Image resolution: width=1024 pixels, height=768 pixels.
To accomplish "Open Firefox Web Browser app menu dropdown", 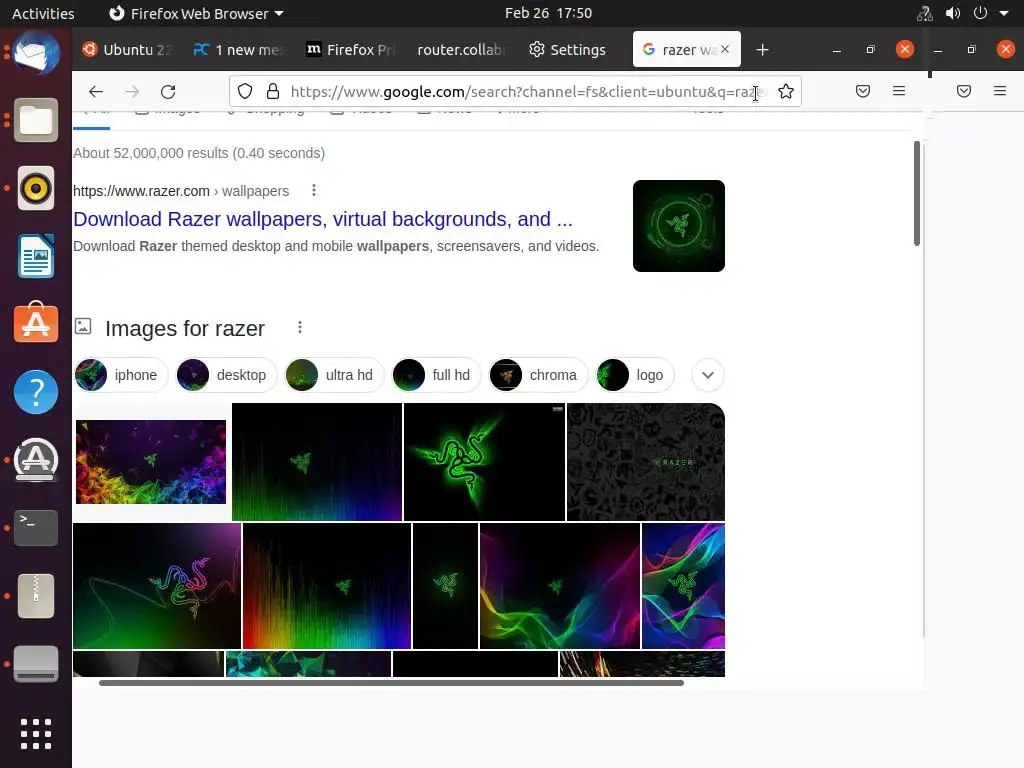I will [196, 13].
